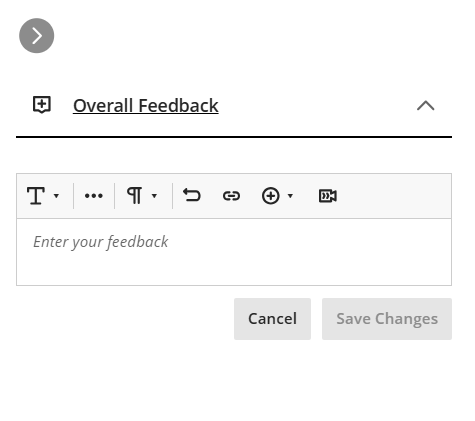Show more formatting options ellipsis
Viewport: 475px width, 421px height.
[94, 196]
